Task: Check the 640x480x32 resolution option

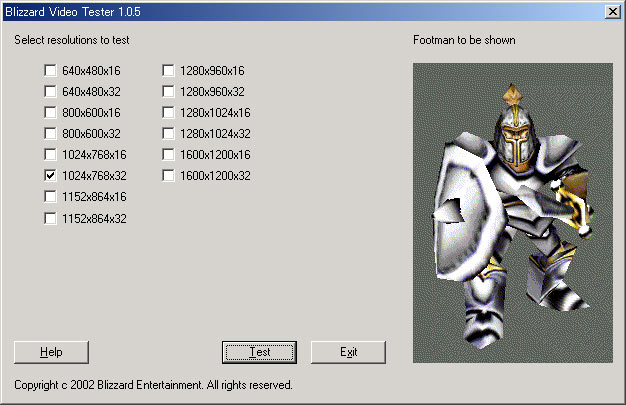Action: coord(50,92)
